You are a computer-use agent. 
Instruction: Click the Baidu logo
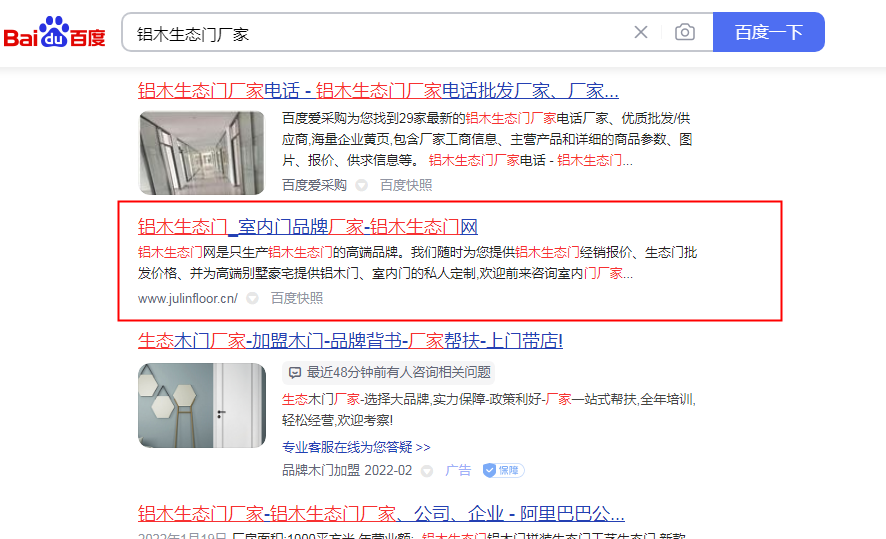(x=54, y=32)
